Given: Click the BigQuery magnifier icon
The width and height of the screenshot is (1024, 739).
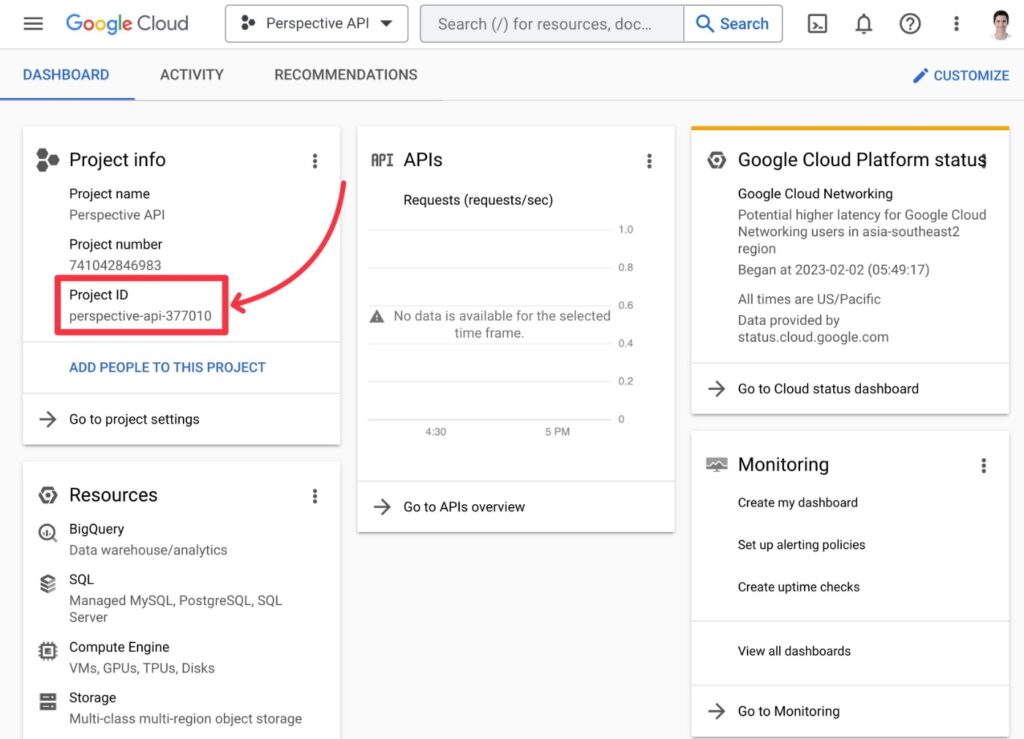Looking at the screenshot, I should click(47, 533).
